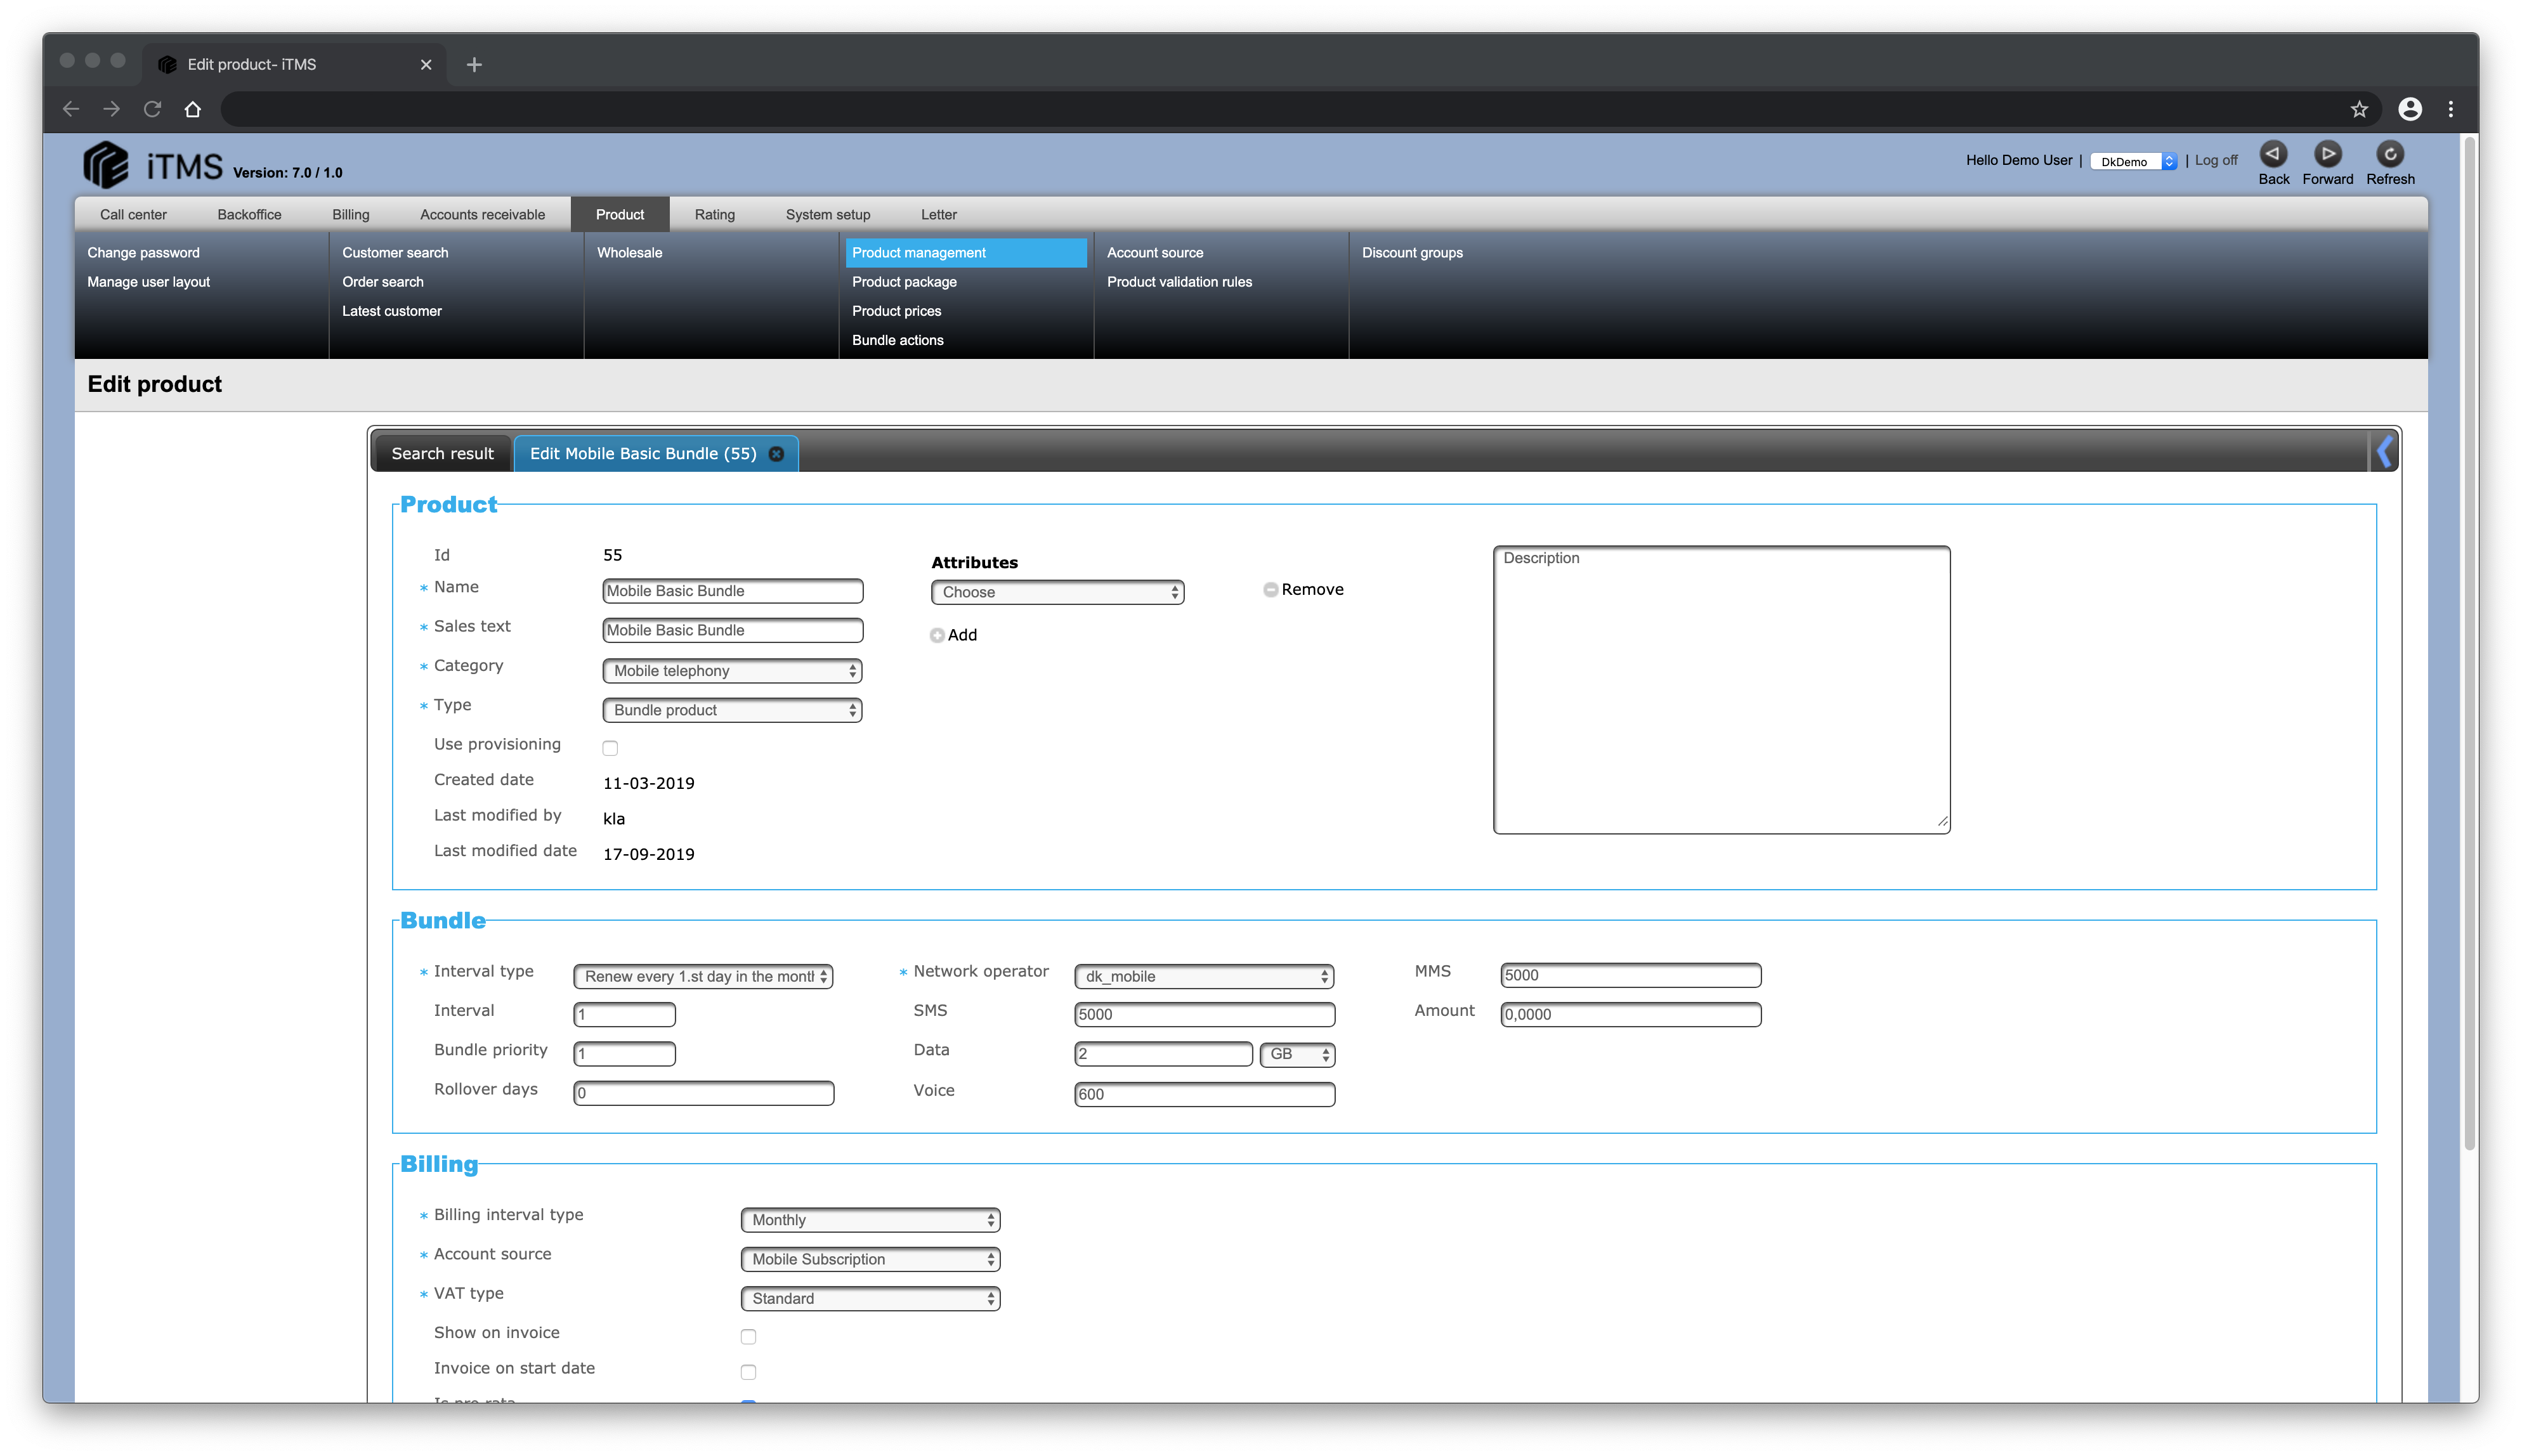Open Bundle actions submenu item
This screenshot has height=1456, width=2522.
pyautogui.click(x=897, y=340)
